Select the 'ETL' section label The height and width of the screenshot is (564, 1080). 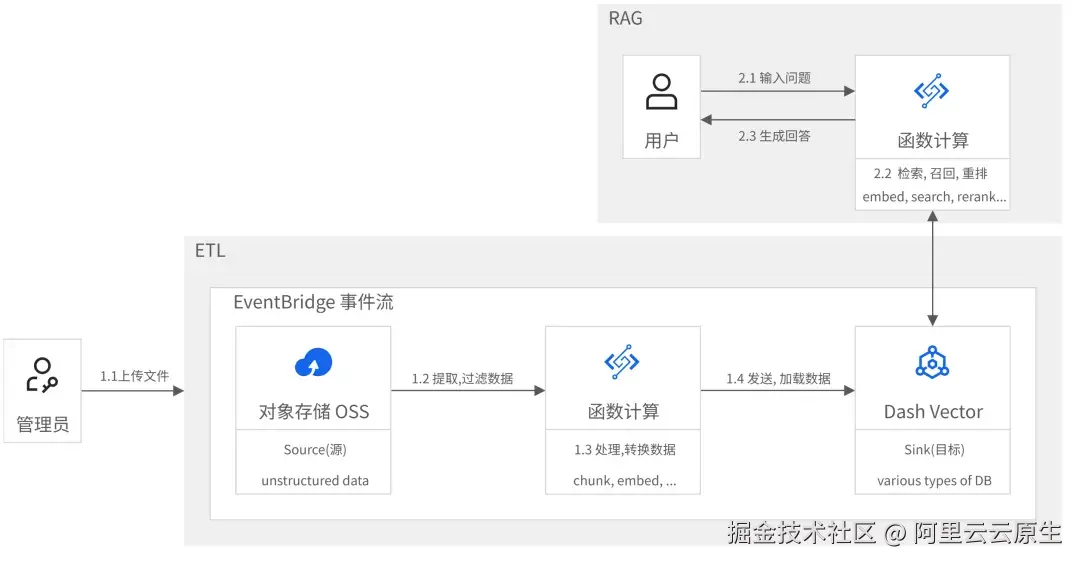210,251
